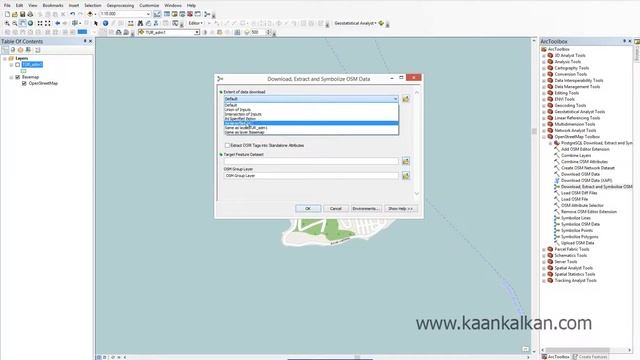Select the Zoom Out tool

click(15, 23)
